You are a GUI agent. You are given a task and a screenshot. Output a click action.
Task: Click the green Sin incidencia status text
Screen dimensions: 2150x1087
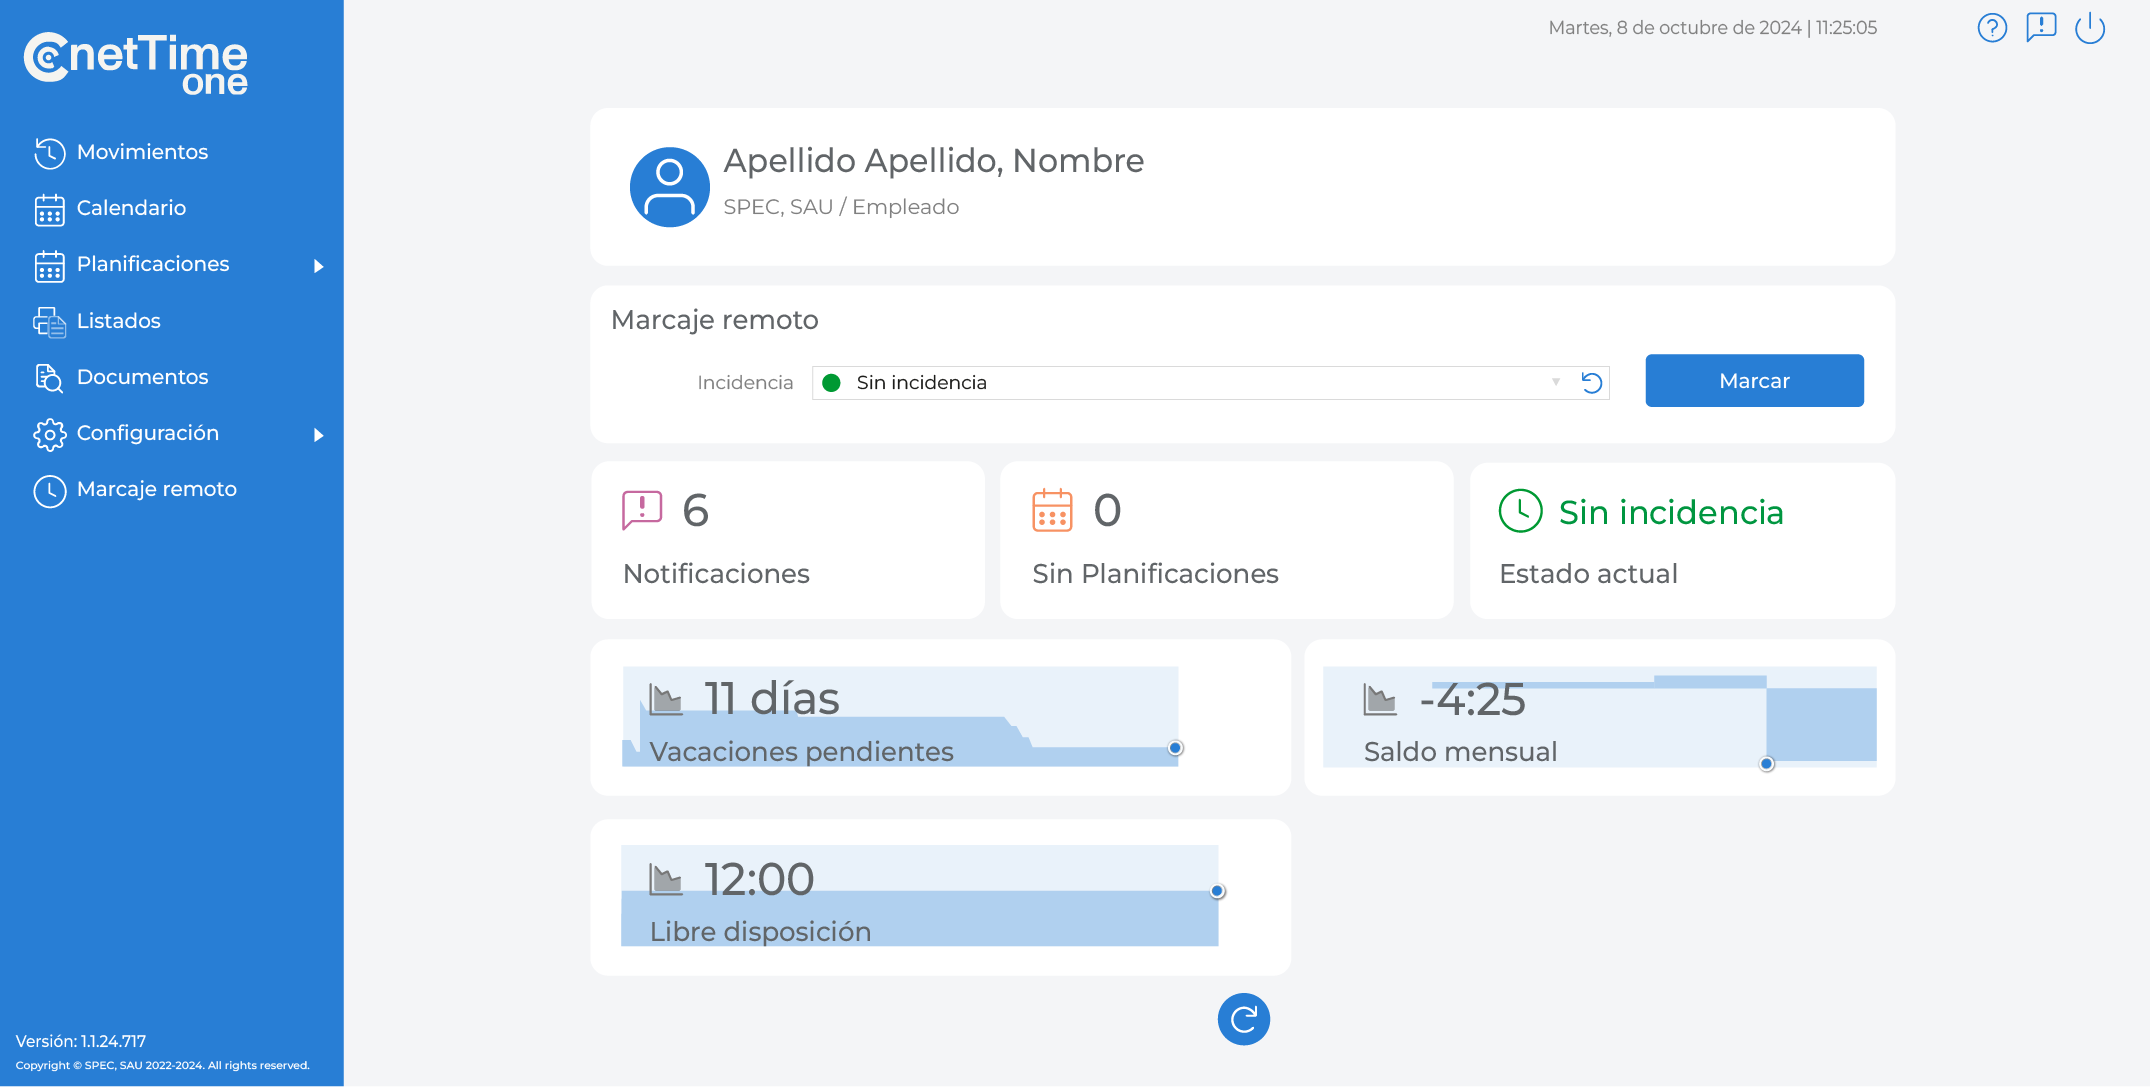[1671, 512]
